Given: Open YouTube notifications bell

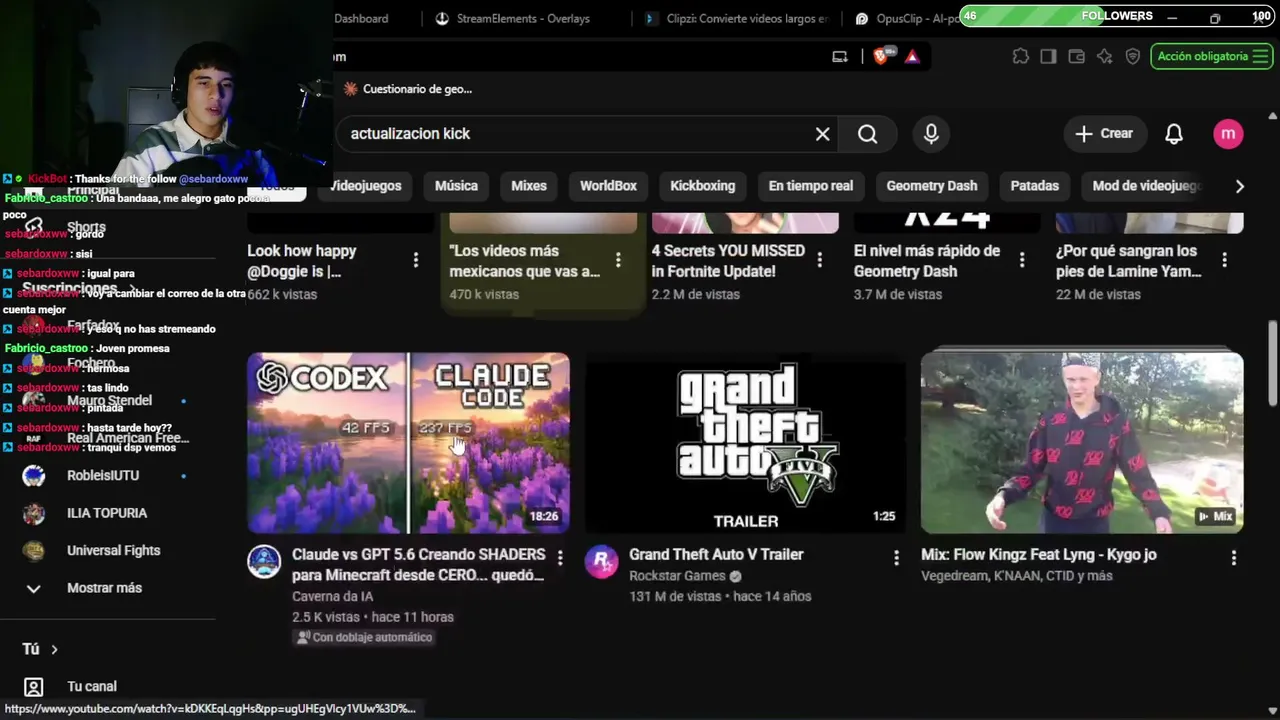Looking at the screenshot, I should click(1174, 134).
